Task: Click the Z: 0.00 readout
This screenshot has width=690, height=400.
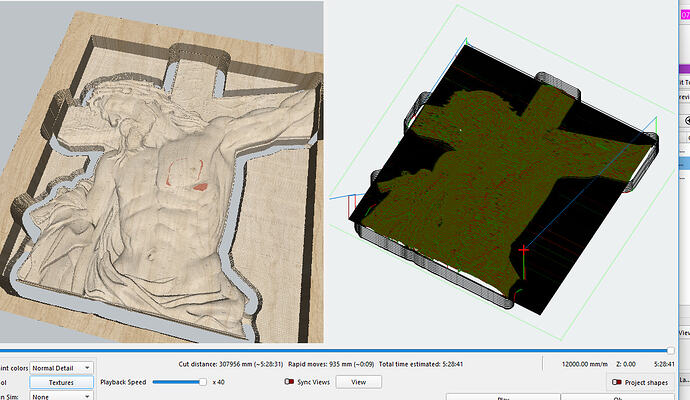Action: (626, 364)
